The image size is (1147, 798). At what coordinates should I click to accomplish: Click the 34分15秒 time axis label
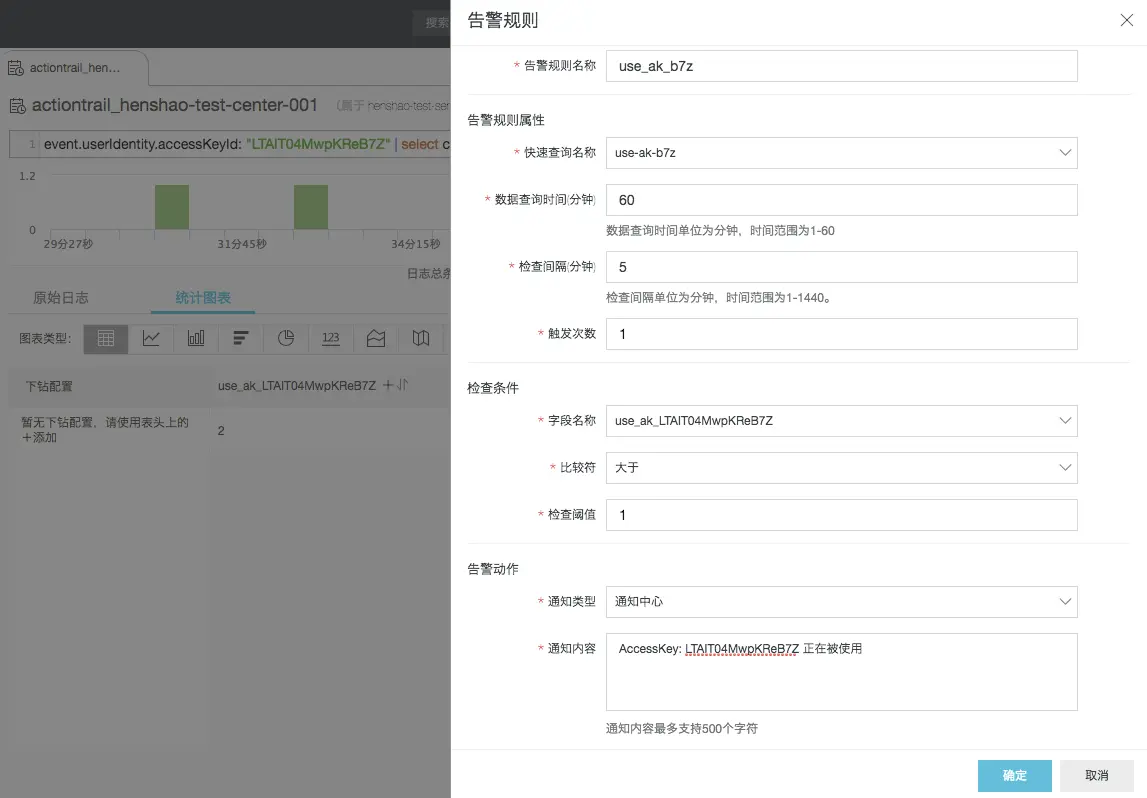415,244
